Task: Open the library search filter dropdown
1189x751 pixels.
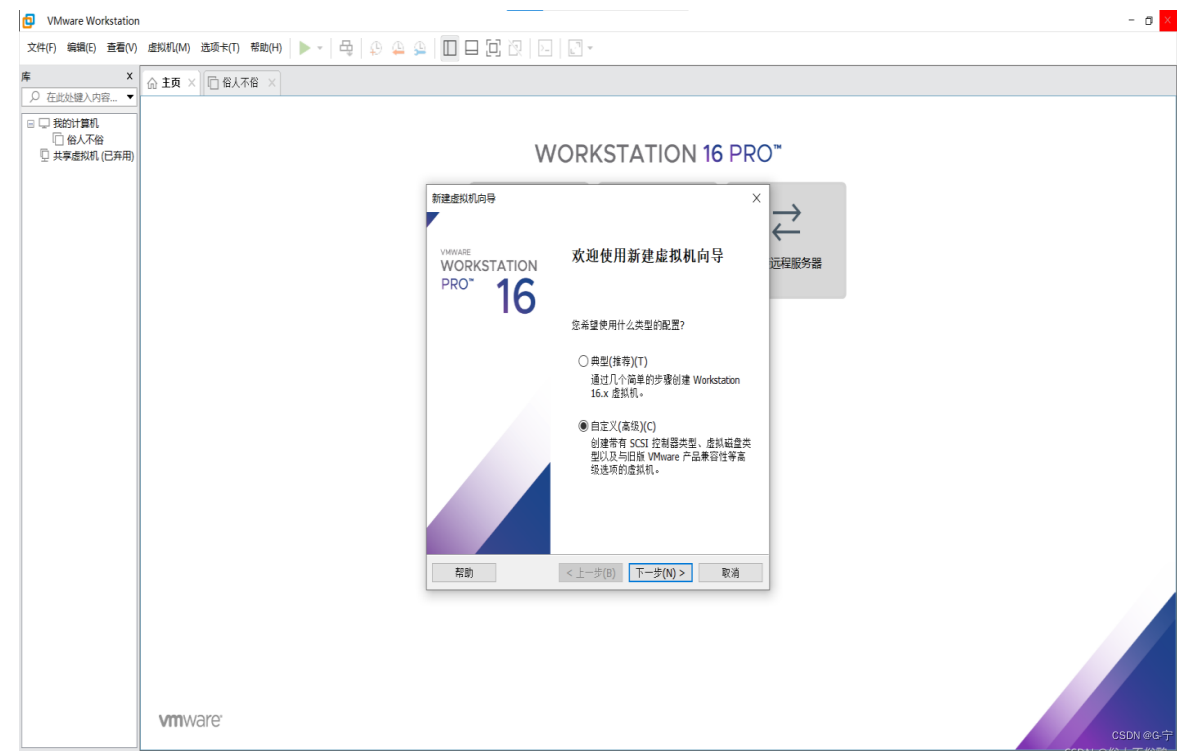Action: tap(130, 97)
